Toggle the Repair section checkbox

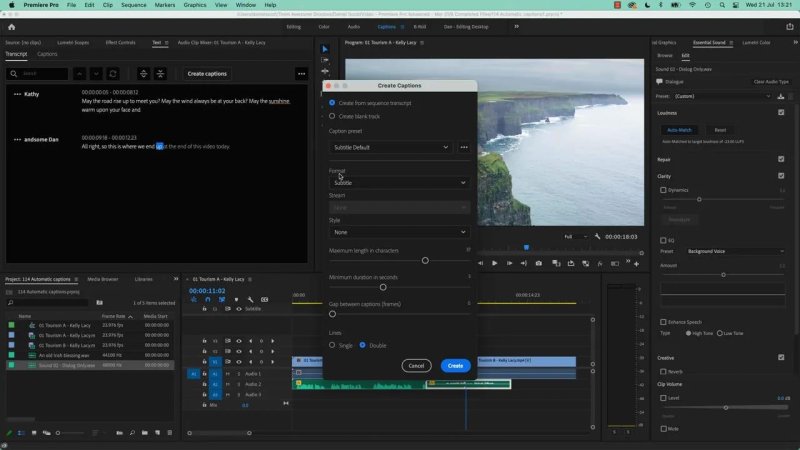(x=781, y=159)
